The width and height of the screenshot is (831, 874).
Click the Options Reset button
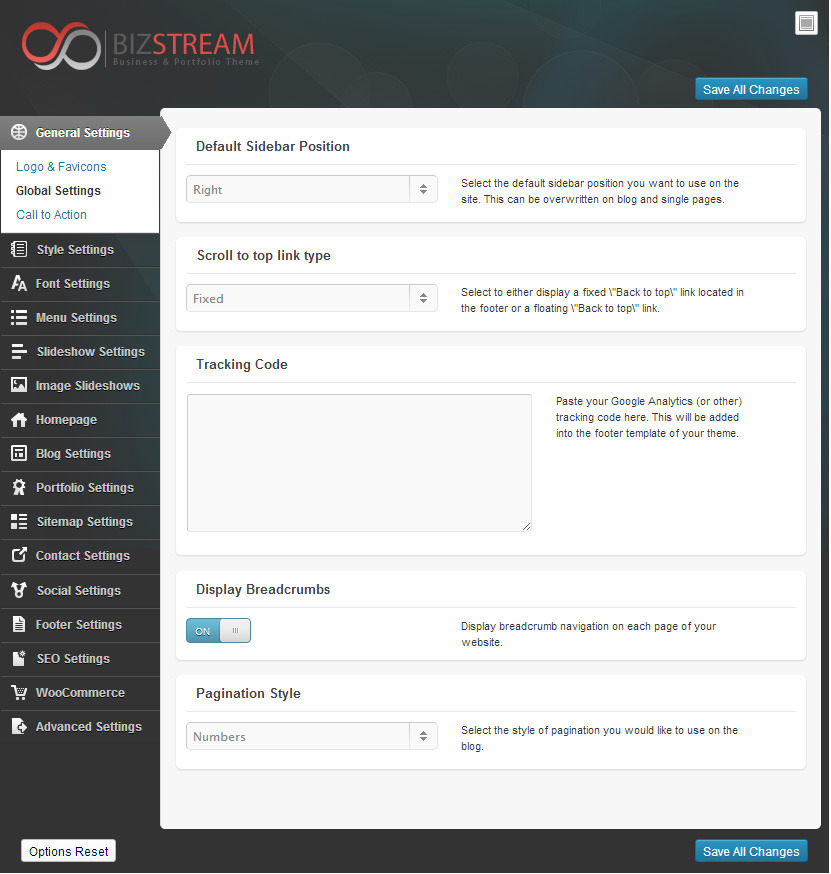click(x=69, y=852)
